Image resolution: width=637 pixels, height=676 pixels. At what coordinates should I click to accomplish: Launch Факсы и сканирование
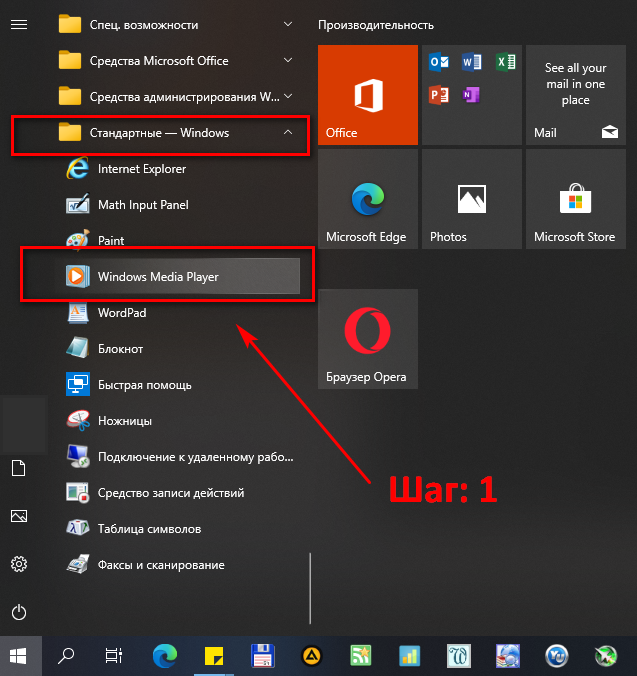(x=178, y=564)
